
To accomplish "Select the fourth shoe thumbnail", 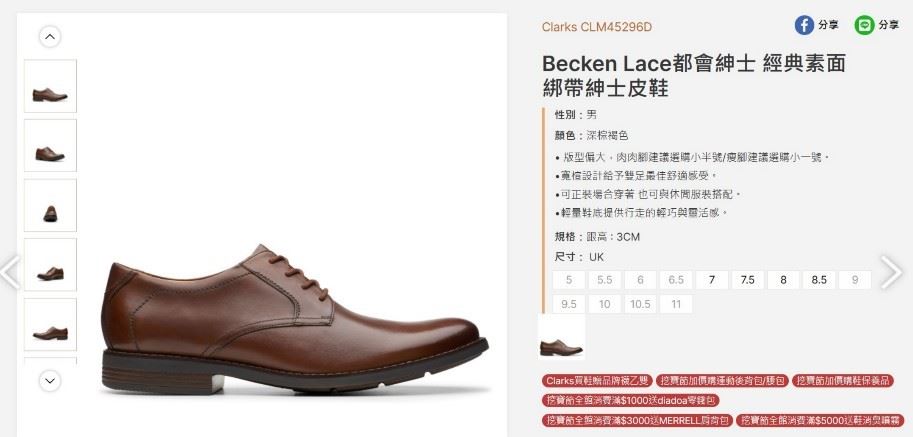I will point(50,265).
